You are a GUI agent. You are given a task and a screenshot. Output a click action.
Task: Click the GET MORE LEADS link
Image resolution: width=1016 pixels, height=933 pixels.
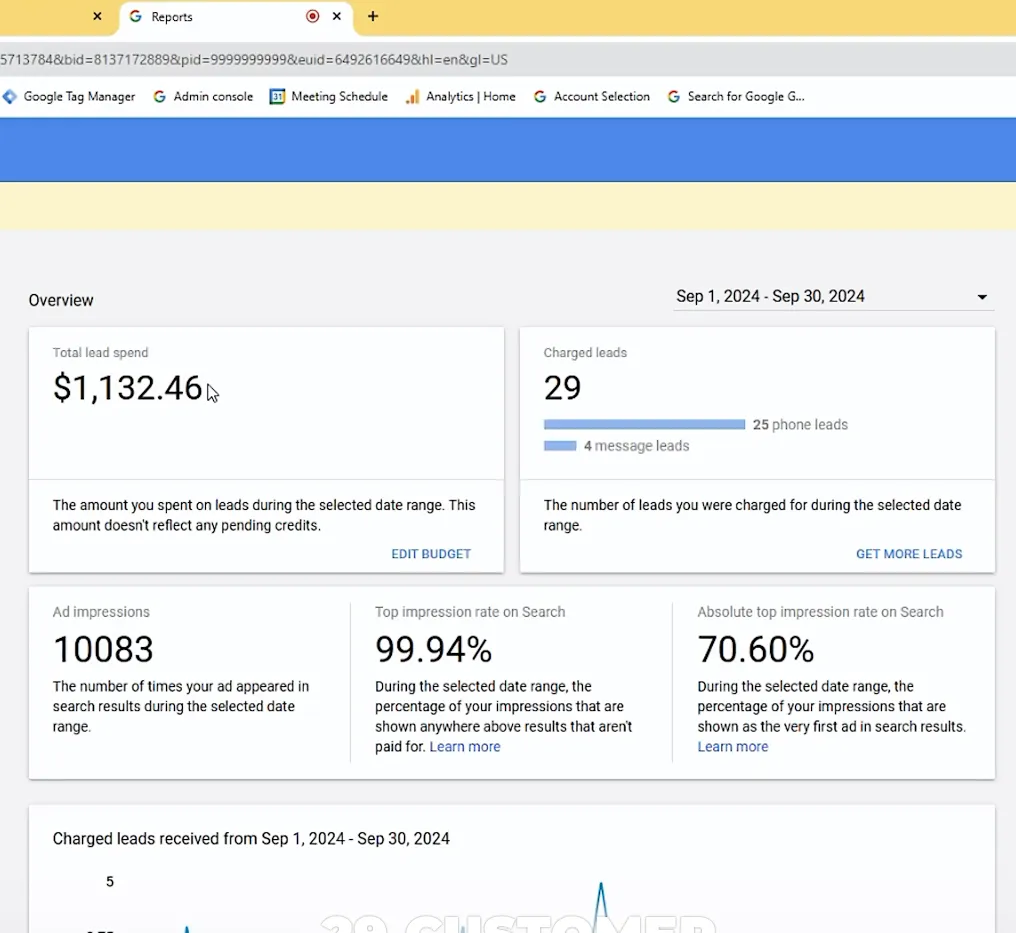909,554
